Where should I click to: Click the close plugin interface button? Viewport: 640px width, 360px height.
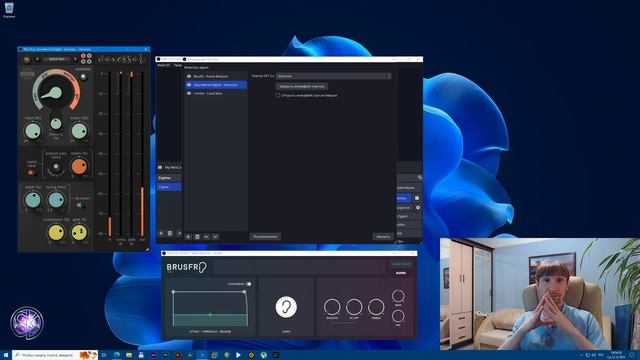pyautogui.click(x=302, y=87)
